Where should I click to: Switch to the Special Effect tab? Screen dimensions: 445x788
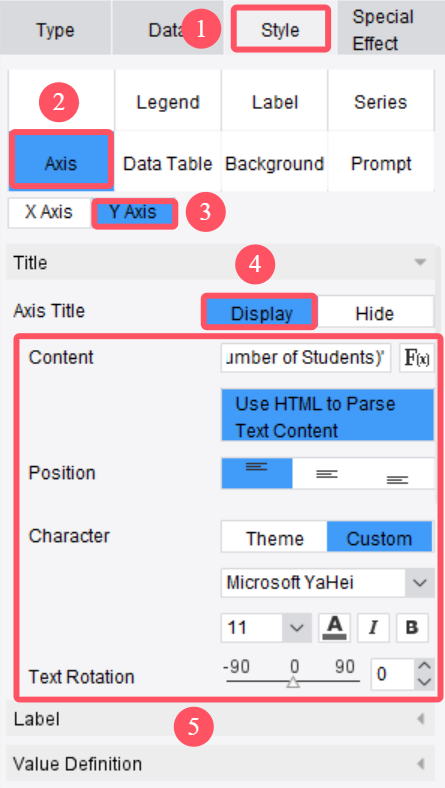coord(391,30)
